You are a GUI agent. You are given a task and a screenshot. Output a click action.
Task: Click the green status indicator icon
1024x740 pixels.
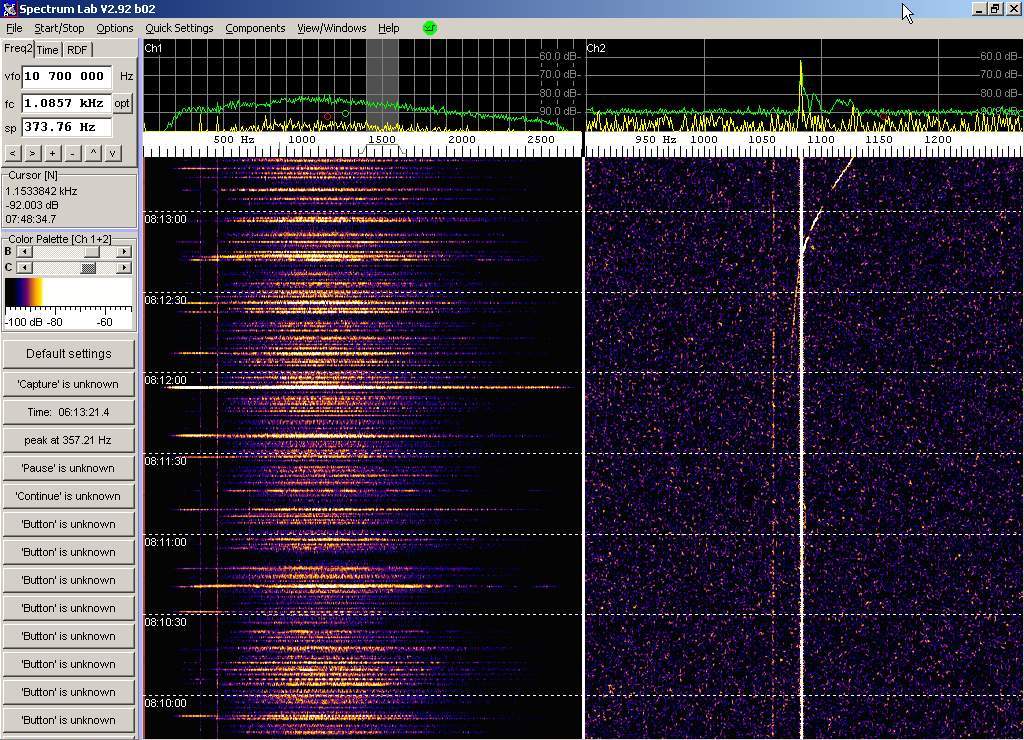click(430, 28)
